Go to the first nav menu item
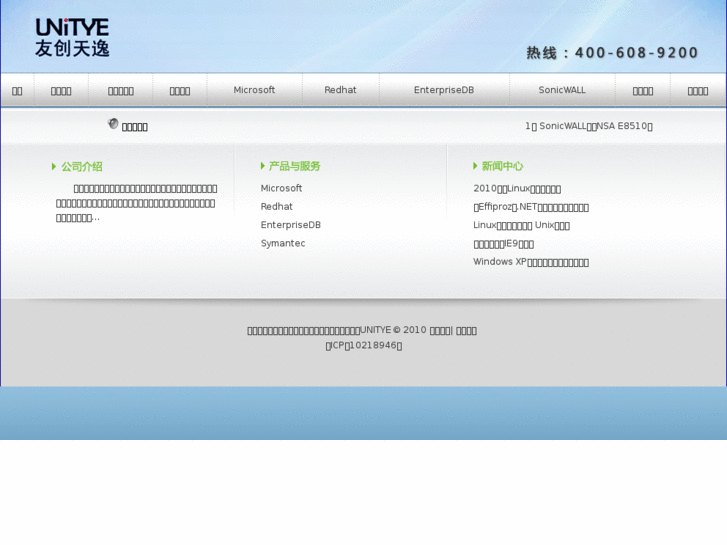Screen dimensions: 727x545 pos(17,91)
